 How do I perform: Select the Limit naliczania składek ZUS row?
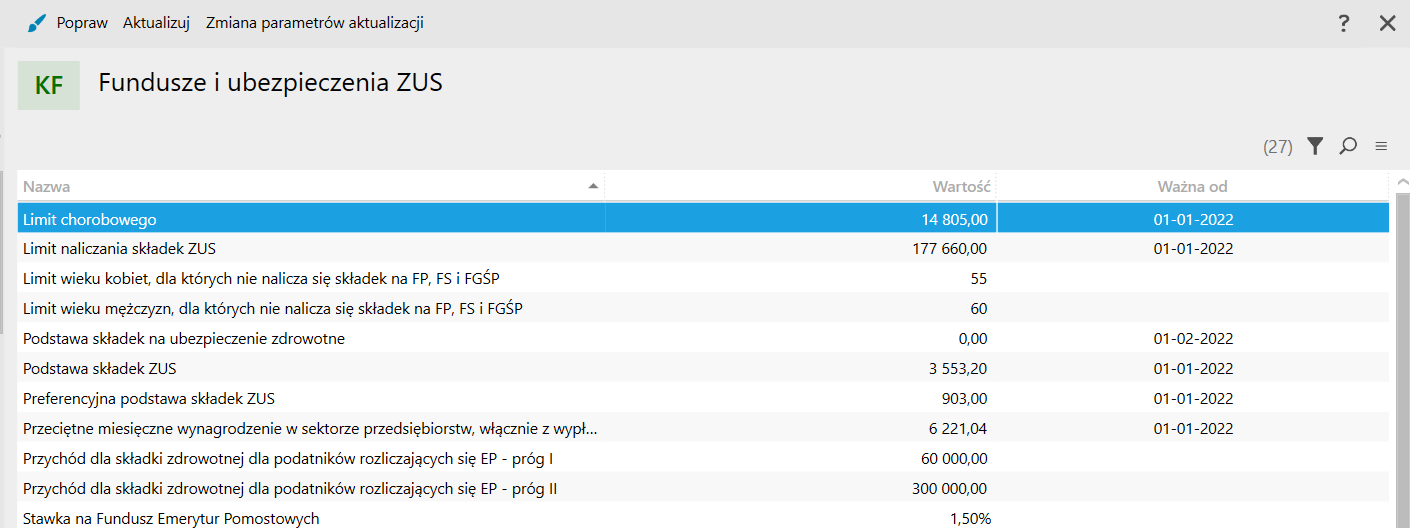click(x=703, y=248)
